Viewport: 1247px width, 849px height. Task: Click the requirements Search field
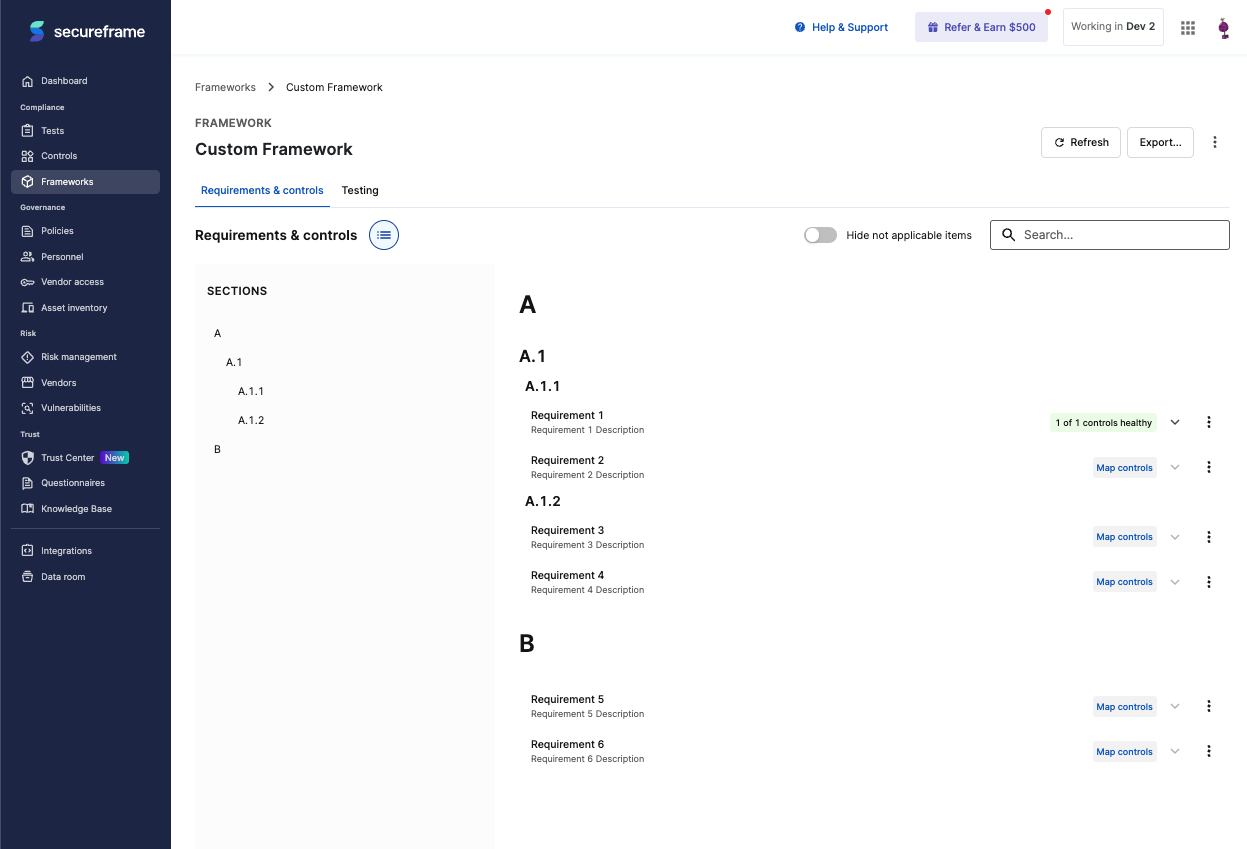(1110, 235)
